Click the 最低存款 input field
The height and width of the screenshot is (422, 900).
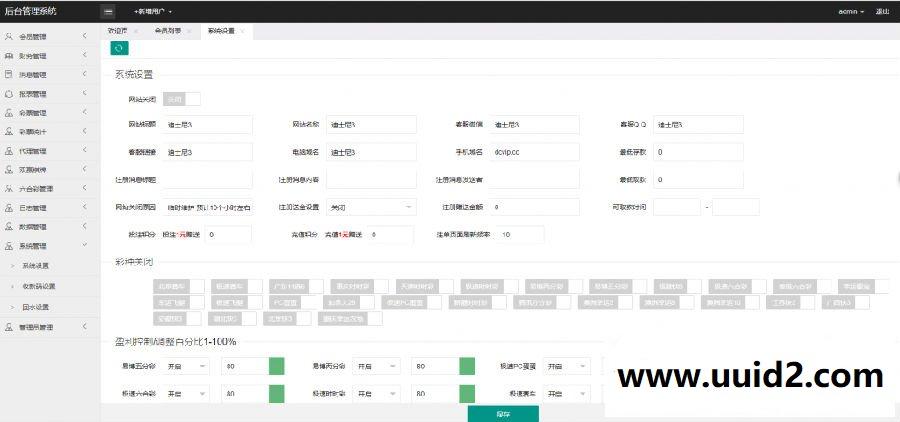point(698,152)
